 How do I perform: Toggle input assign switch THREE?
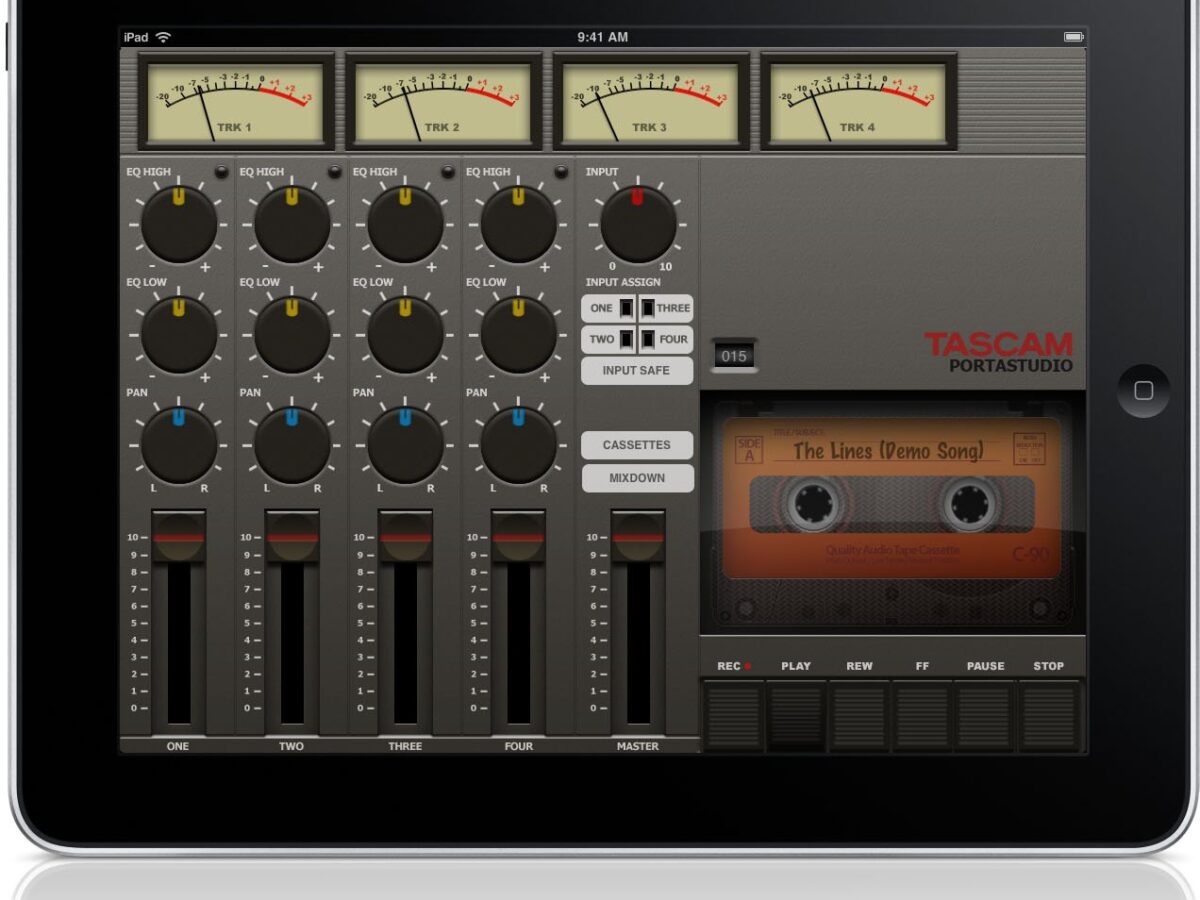click(x=648, y=308)
